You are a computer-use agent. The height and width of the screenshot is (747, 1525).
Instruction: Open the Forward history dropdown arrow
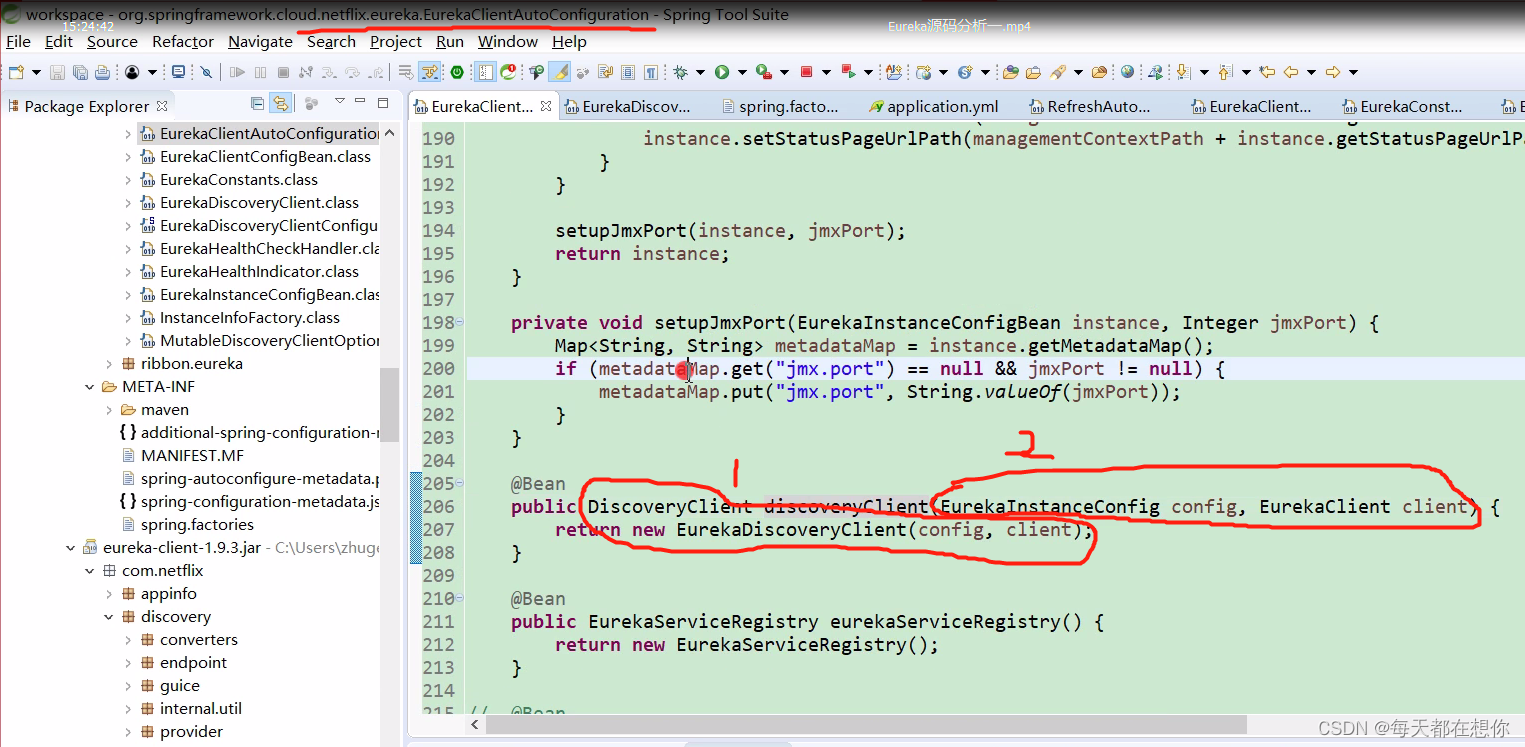click(1353, 72)
